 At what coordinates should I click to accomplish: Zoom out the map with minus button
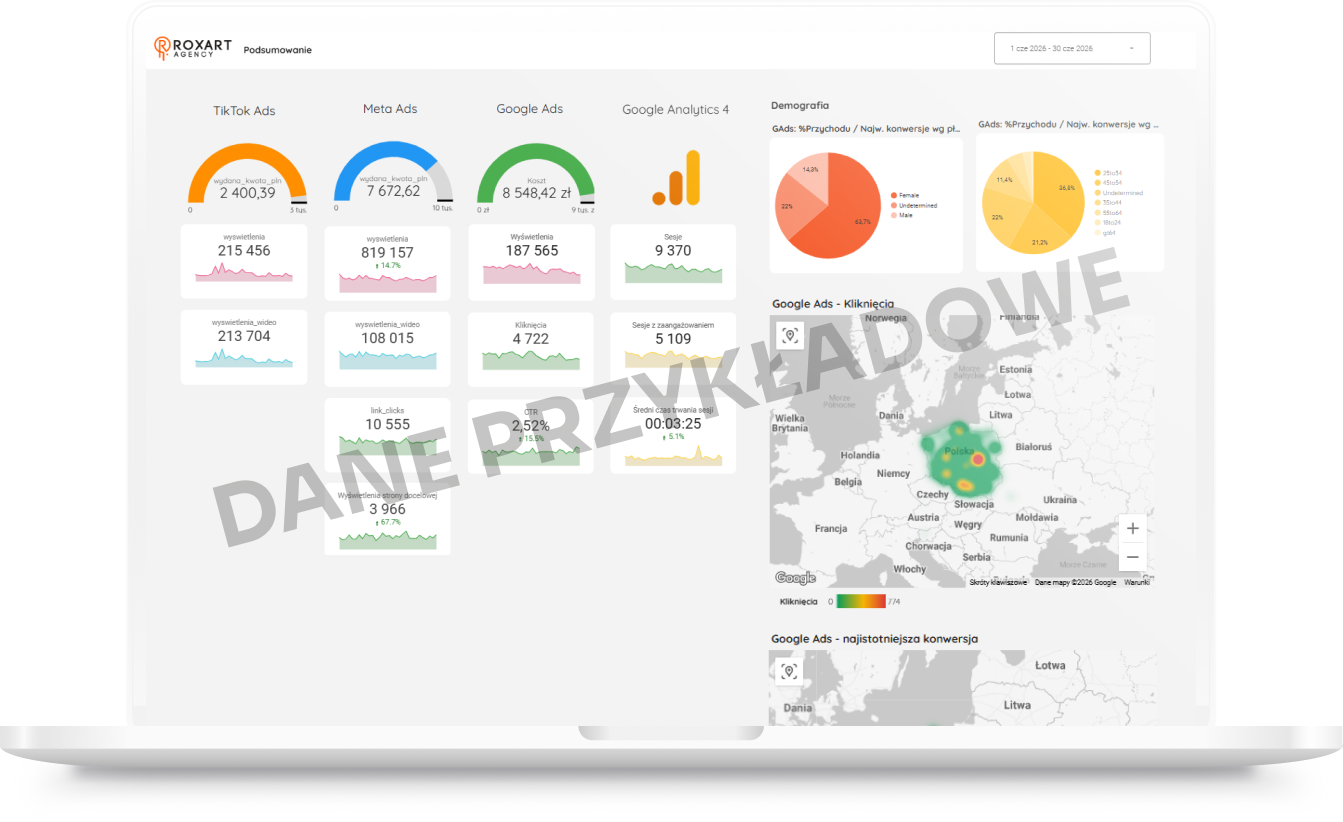point(1132,557)
